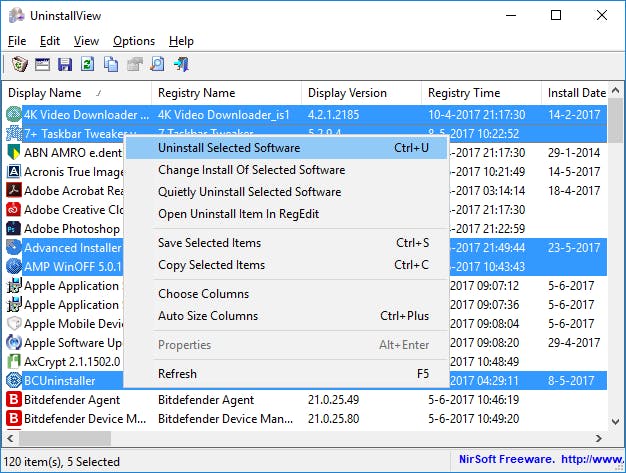Image resolution: width=626 pixels, height=473 pixels.
Task: Click the Adobe Acrobat Reader row icon
Action: click(x=14, y=188)
